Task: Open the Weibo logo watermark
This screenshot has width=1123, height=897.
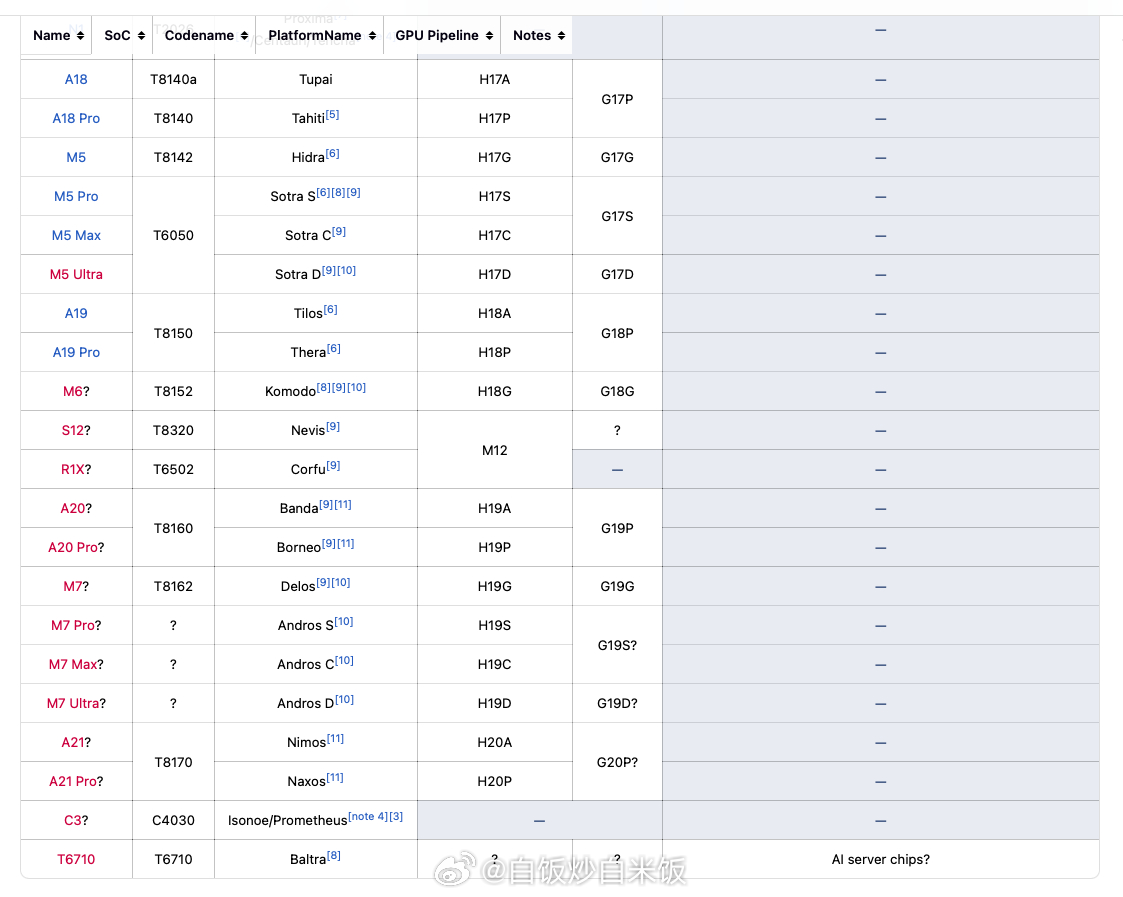Action: click(456, 868)
